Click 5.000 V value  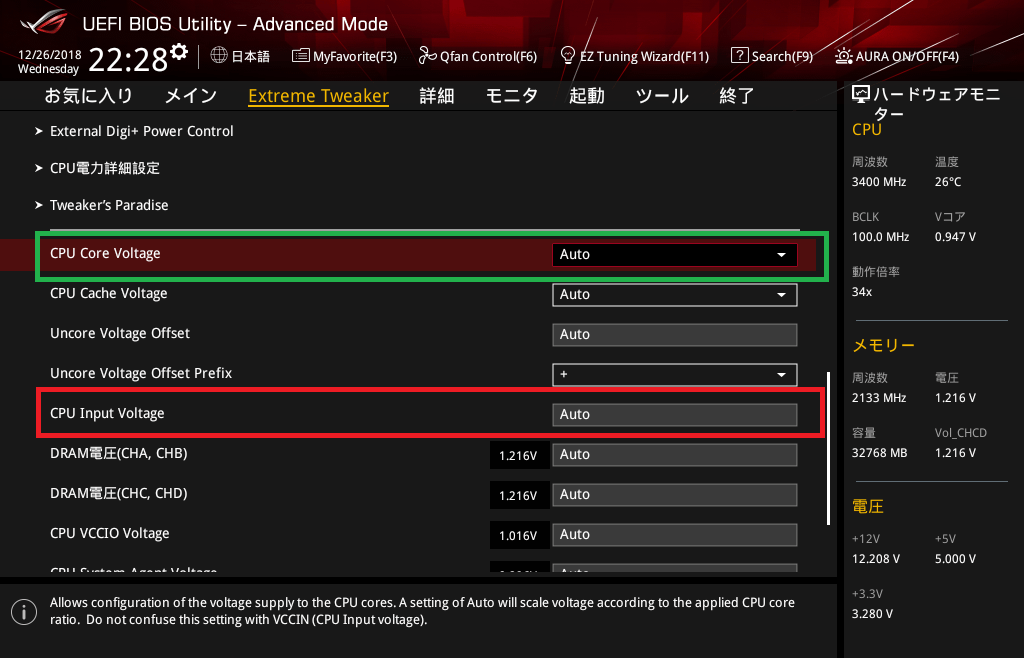[x=955, y=559]
